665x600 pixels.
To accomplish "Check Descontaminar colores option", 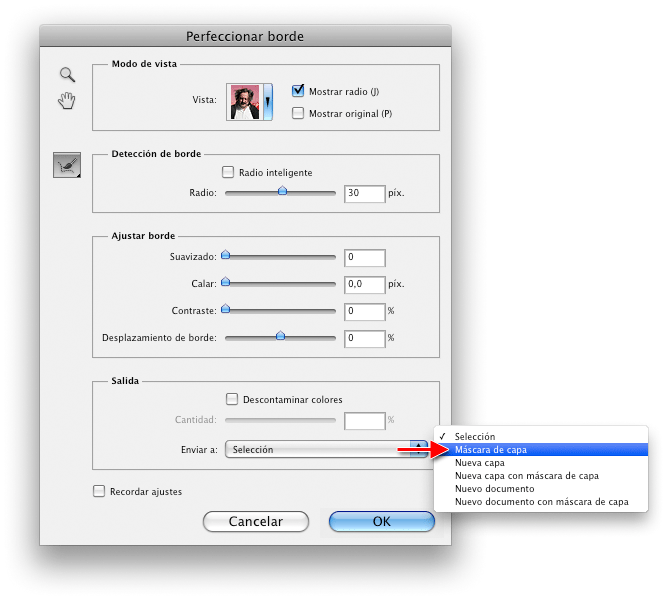I will 233,399.
